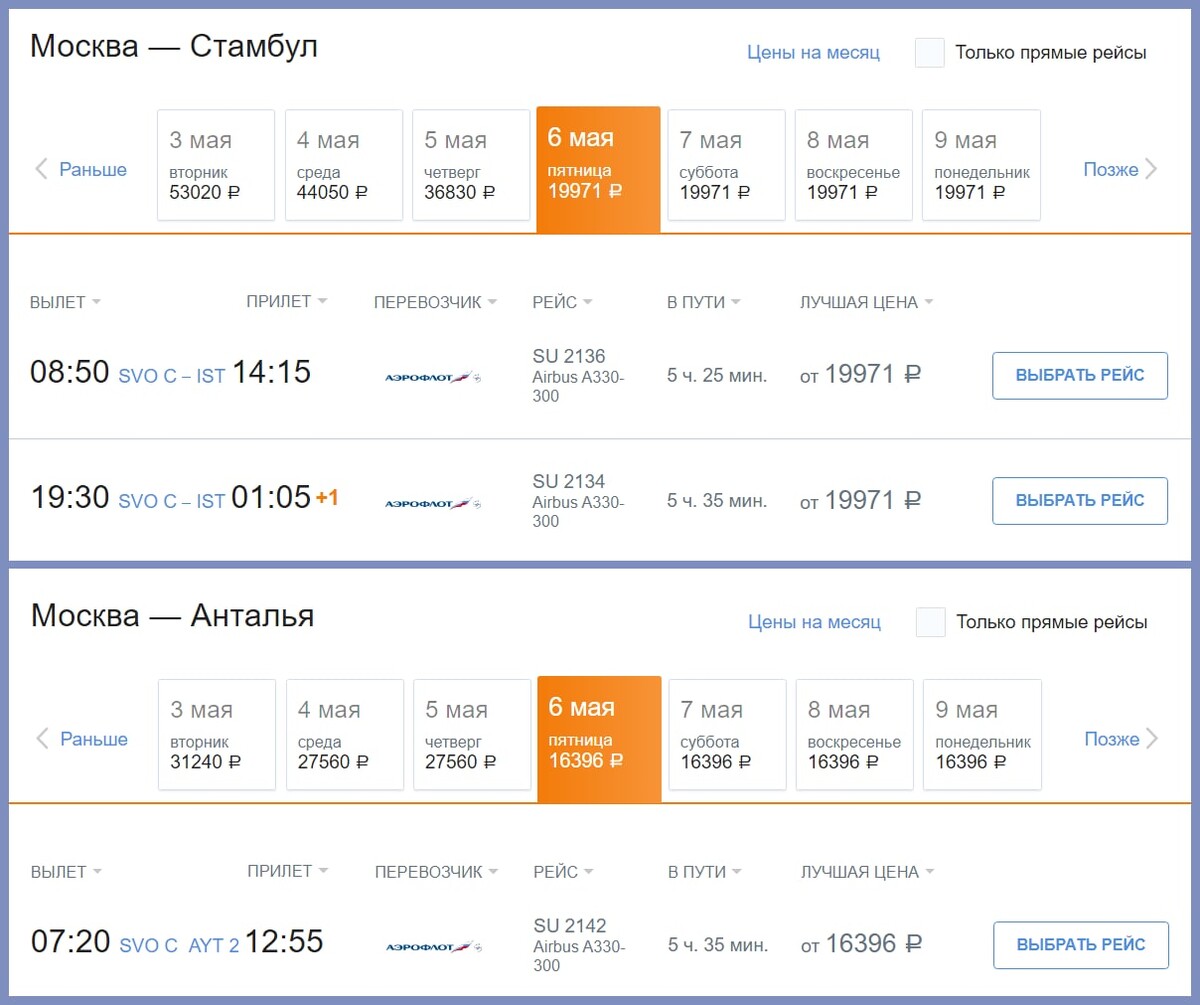Open monthly prices for Москва — Стамбул
The width and height of the screenshot is (1200, 1005).
pyautogui.click(x=814, y=53)
